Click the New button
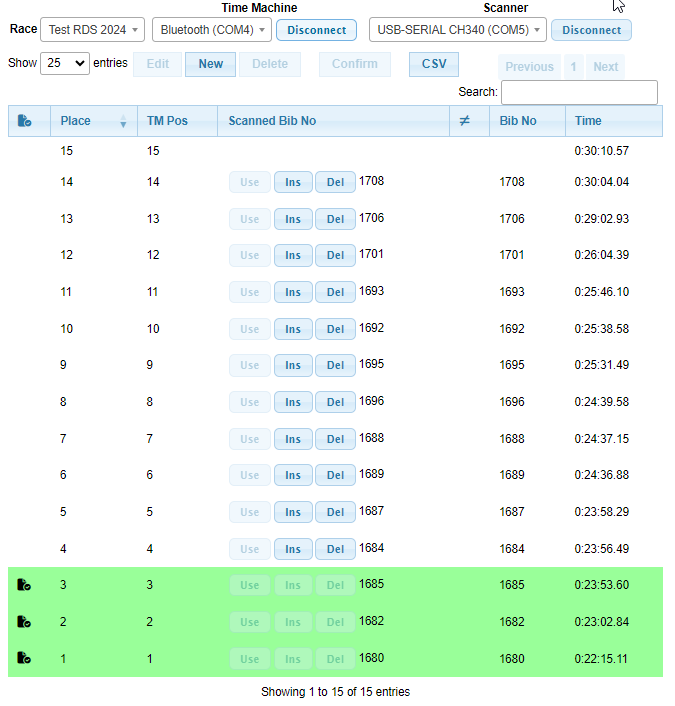 point(210,64)
